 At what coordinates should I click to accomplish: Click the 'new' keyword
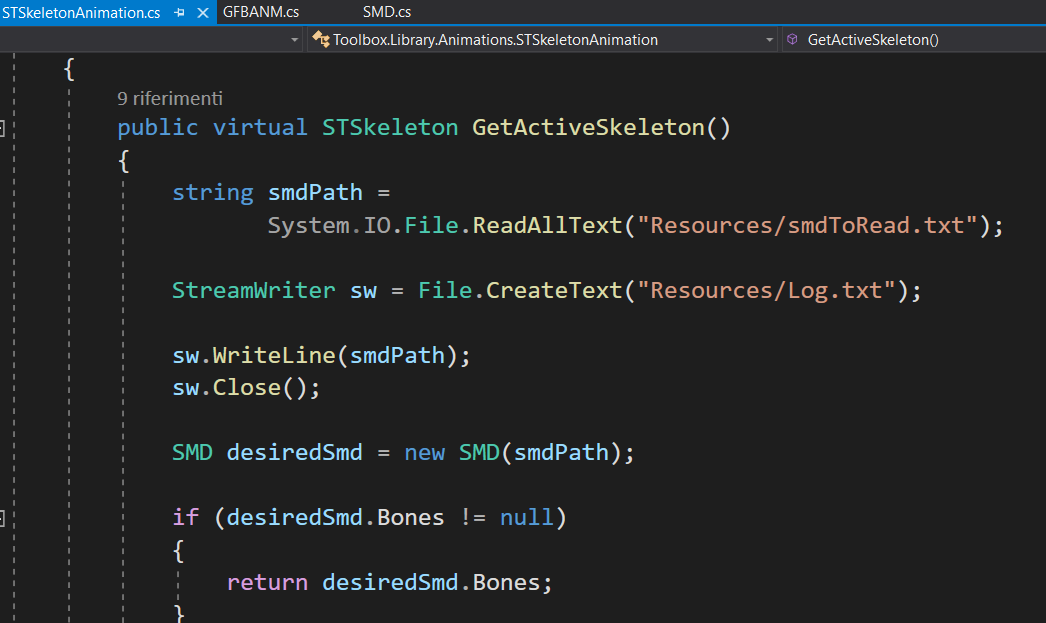(x=424, y=453)
